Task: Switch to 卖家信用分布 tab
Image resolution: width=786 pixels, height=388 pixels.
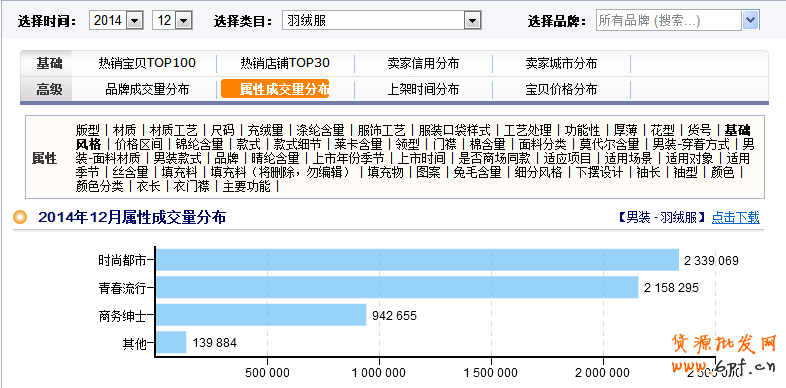Action: click(x=423, y=64)
